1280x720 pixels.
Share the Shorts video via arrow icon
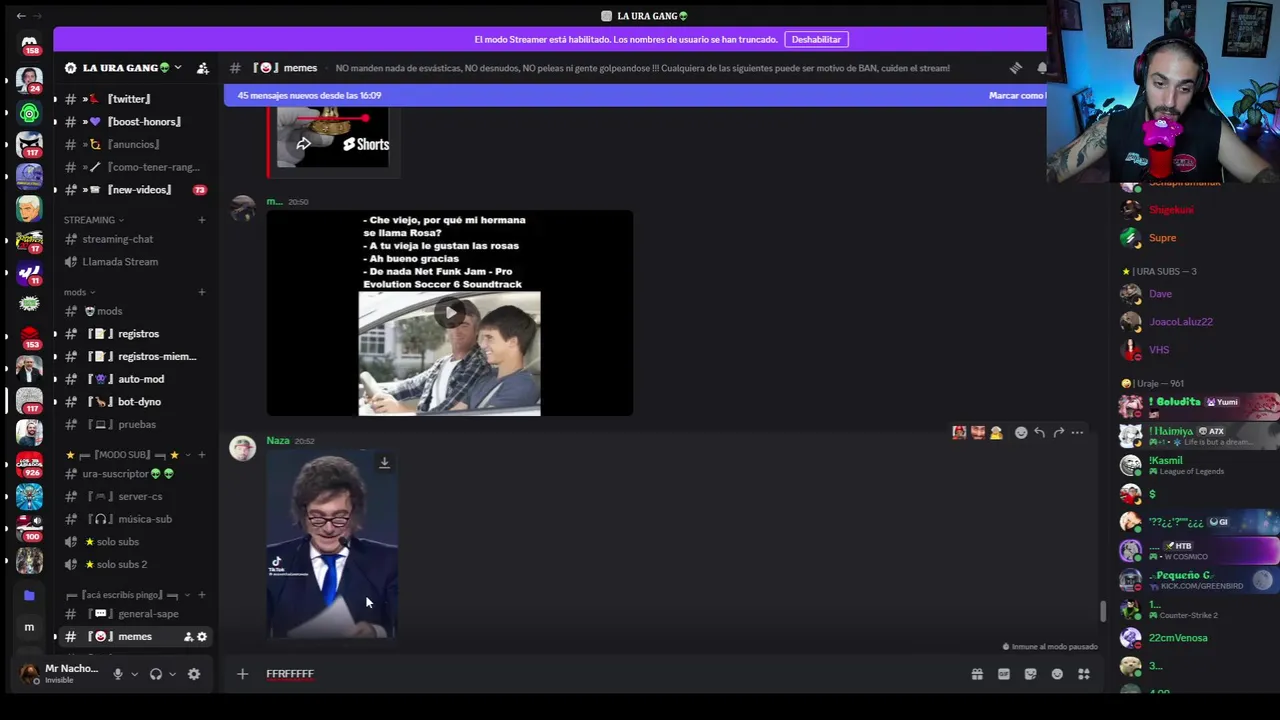point(303,144)
